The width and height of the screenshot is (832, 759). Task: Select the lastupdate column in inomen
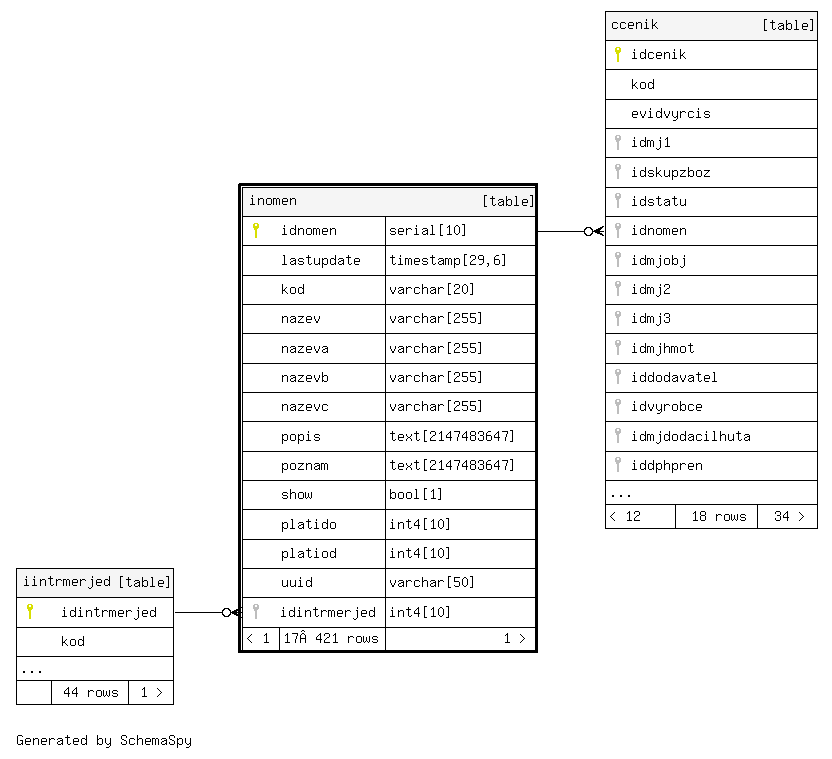coord(320,260)
